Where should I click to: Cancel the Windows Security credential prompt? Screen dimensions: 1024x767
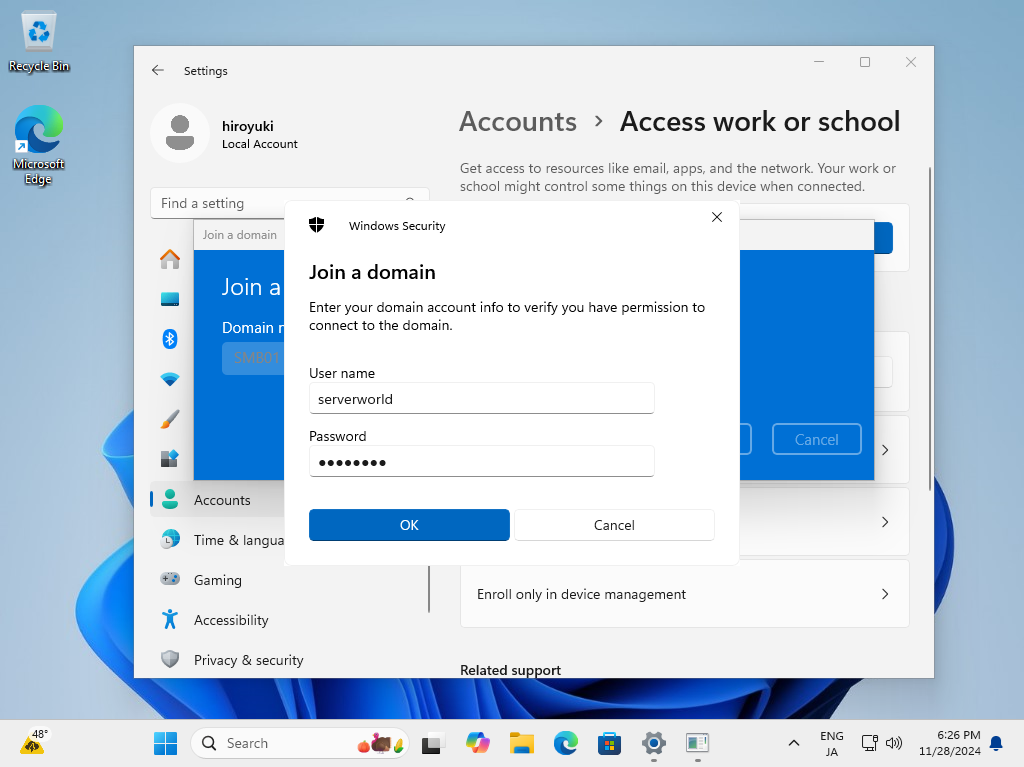point(614,525)
